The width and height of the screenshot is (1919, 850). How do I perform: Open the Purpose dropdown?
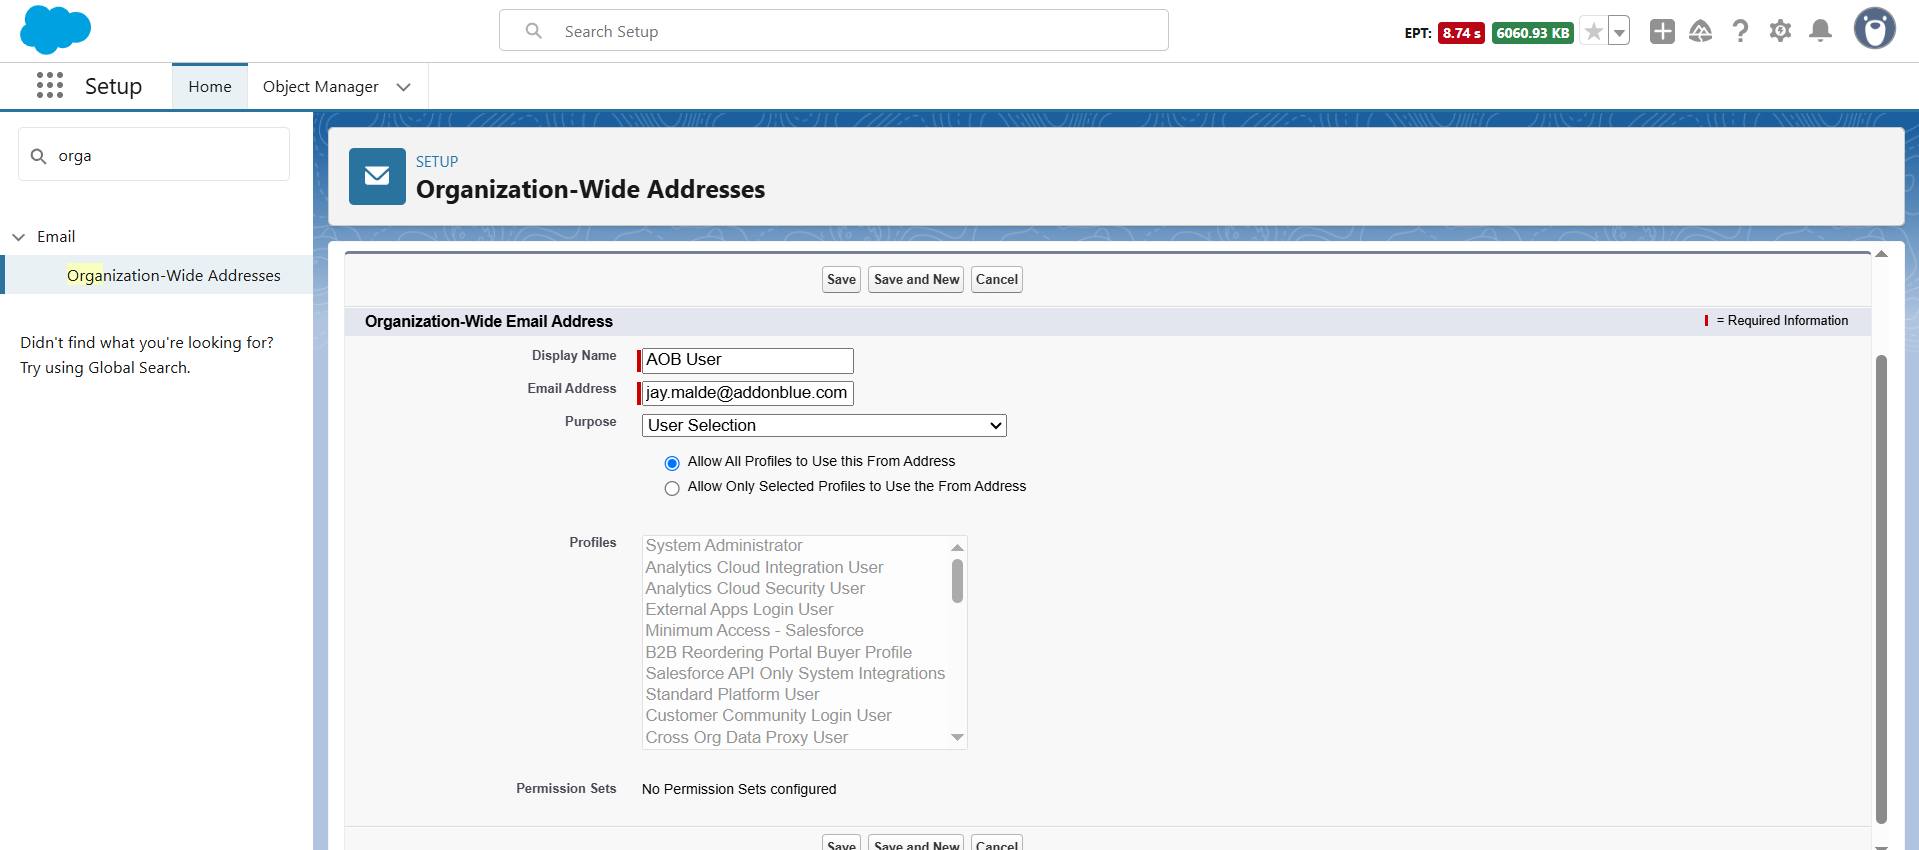[824, 425]
